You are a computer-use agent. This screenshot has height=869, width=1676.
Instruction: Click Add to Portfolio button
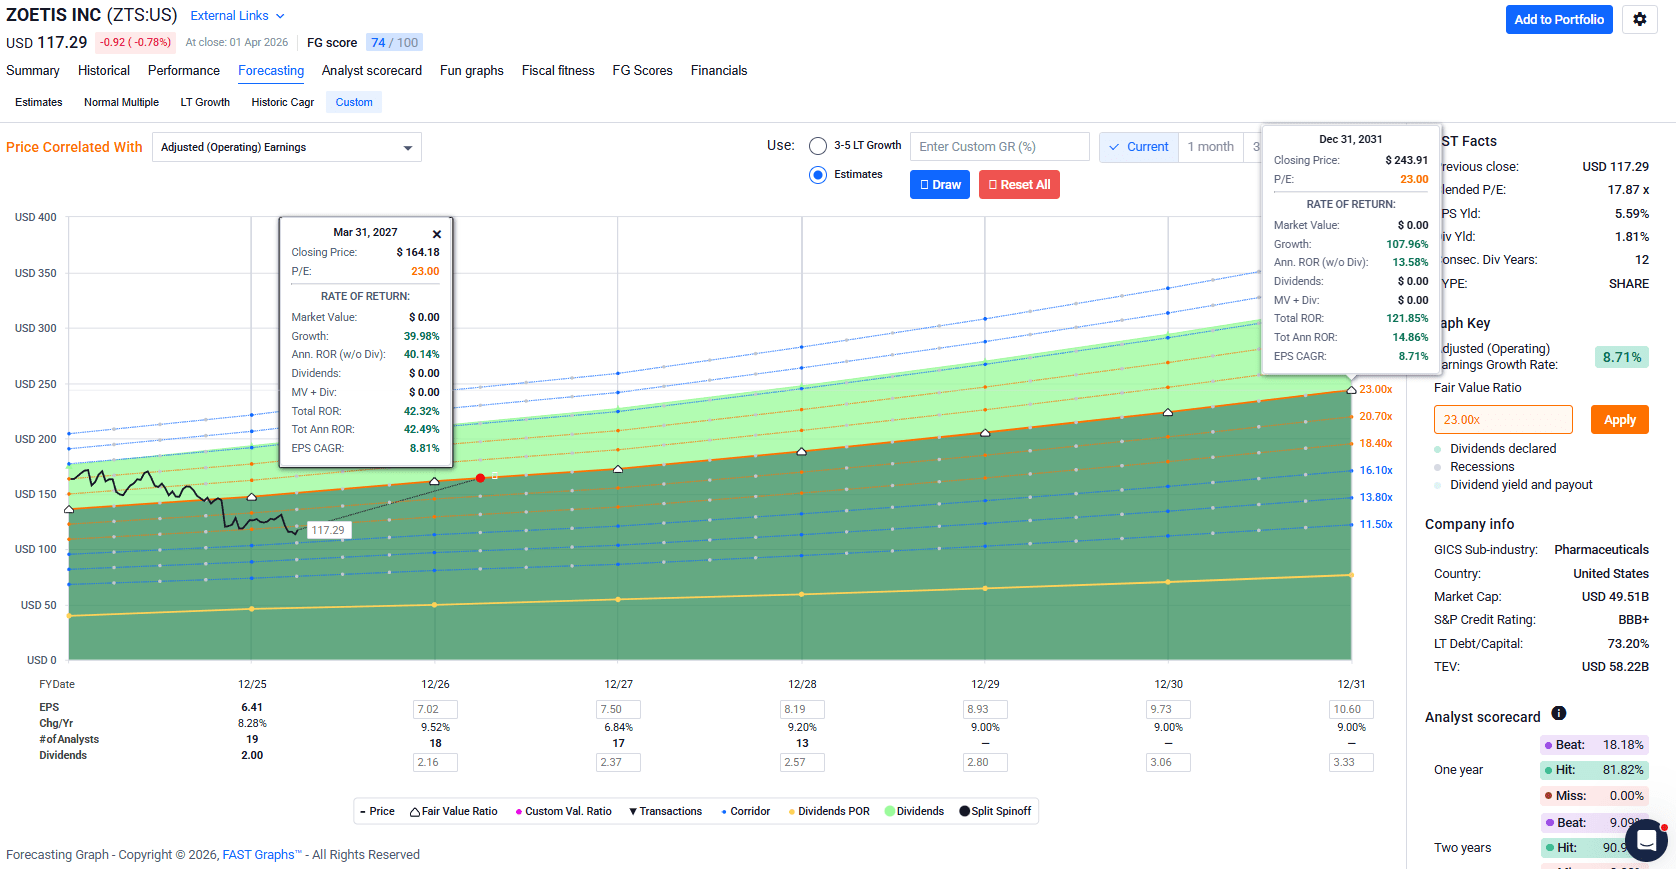1559,19
